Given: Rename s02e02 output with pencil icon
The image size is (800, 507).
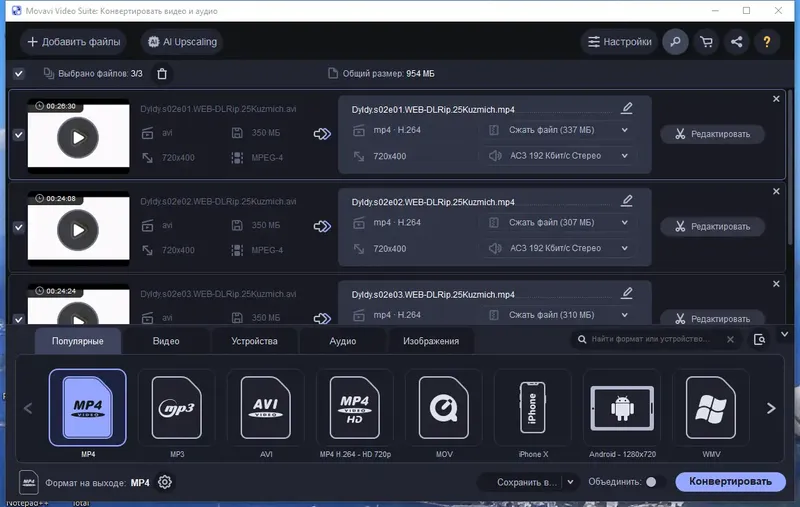Looking at the screenshot, I should [x=627, y=200].
